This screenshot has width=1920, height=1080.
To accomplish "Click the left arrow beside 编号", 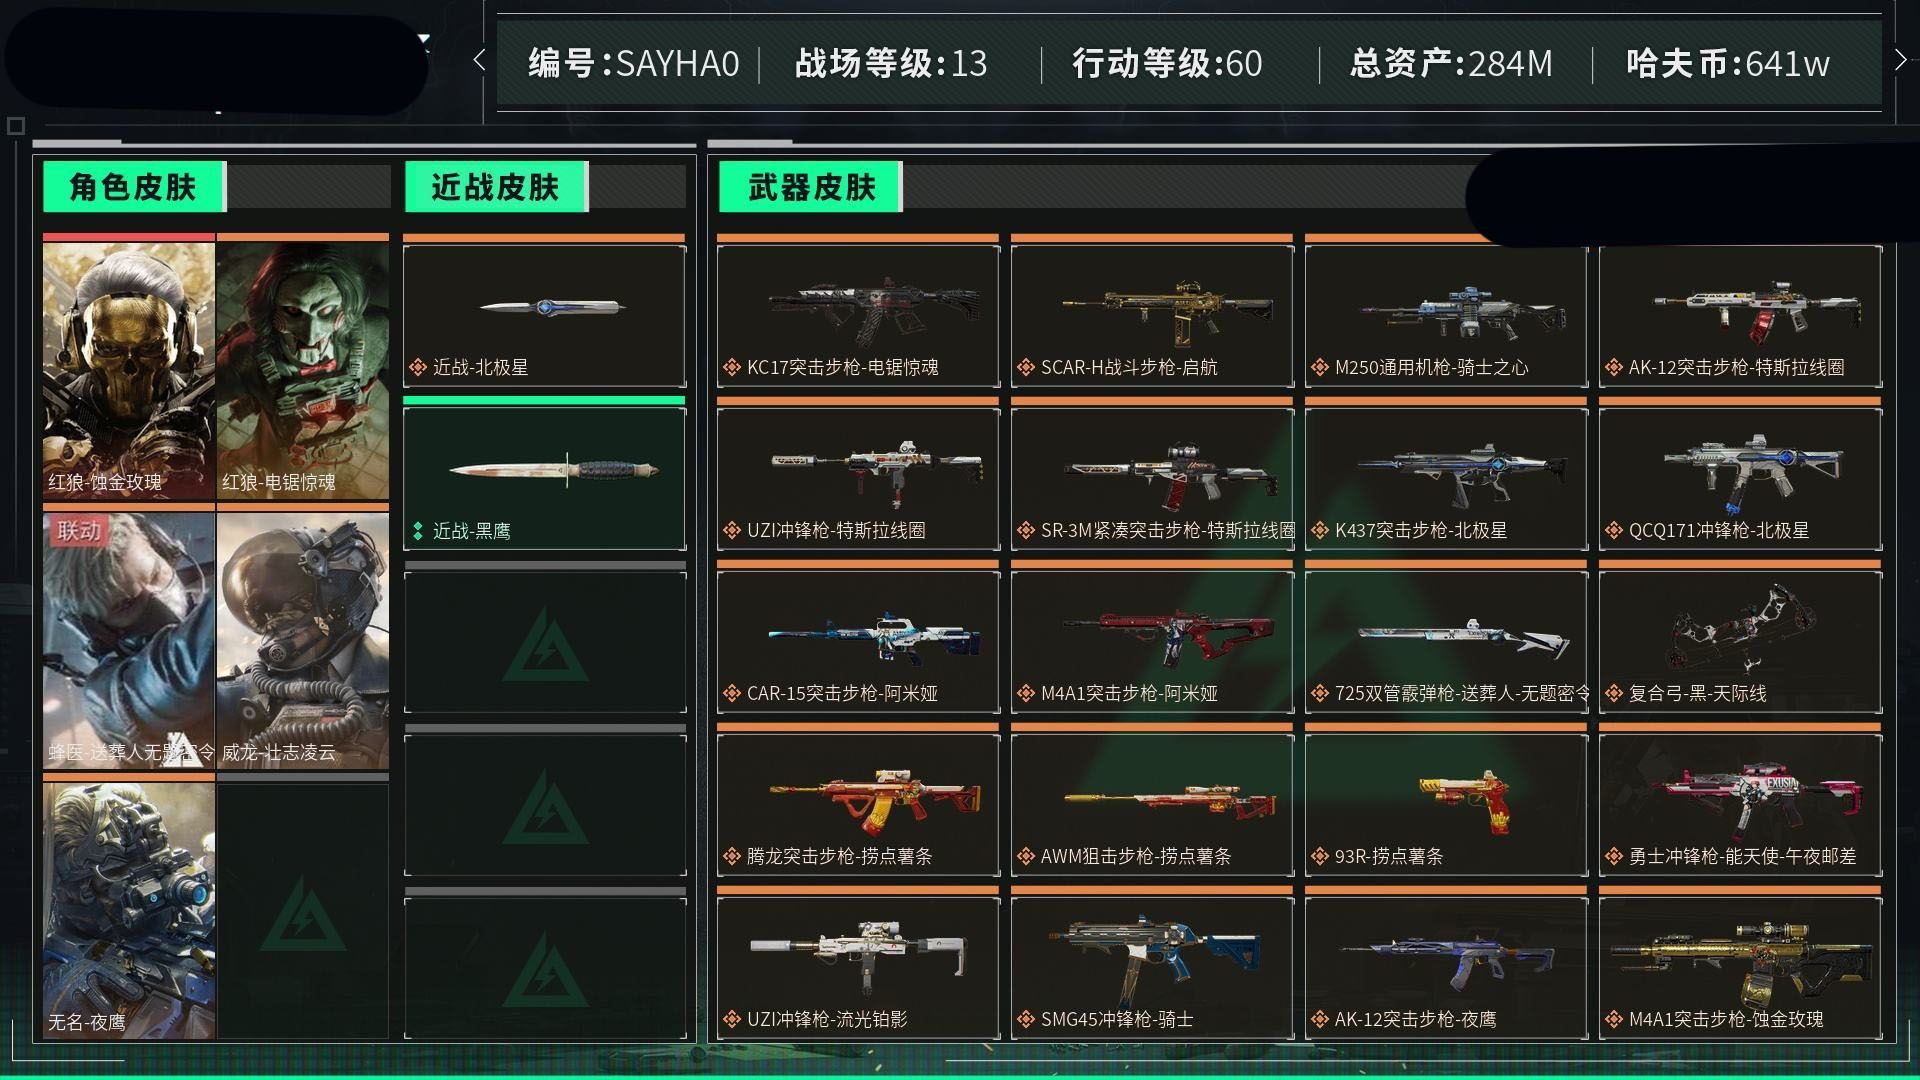I will point(479,61).
